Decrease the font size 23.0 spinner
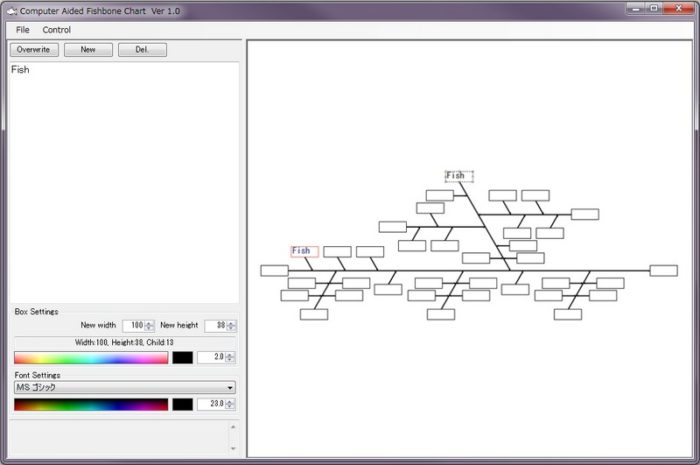 coord(232,408)
